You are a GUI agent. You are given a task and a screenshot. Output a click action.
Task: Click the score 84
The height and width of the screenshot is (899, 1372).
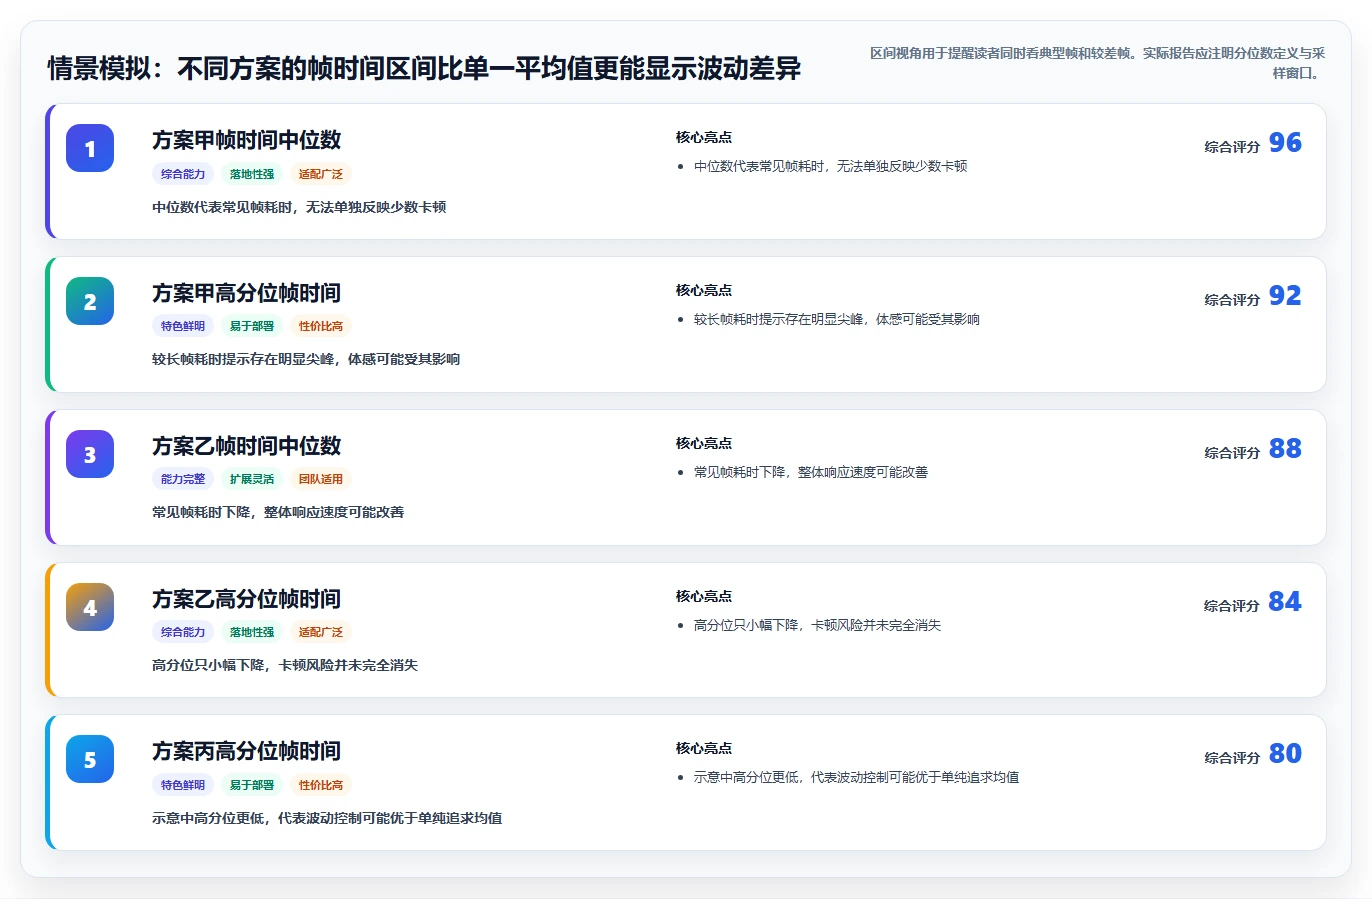1285,602
